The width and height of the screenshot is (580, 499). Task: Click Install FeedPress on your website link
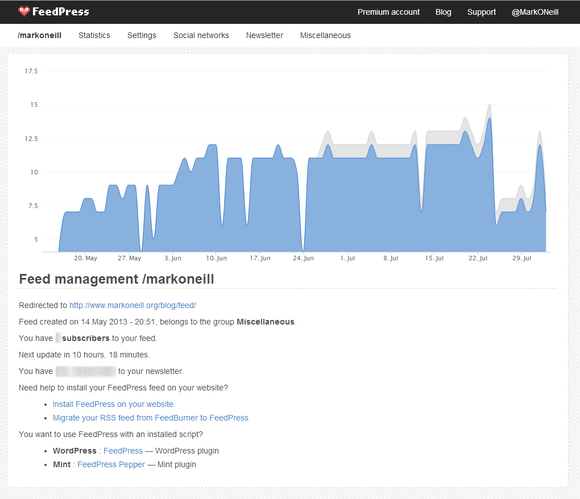(x=113, y=404)
